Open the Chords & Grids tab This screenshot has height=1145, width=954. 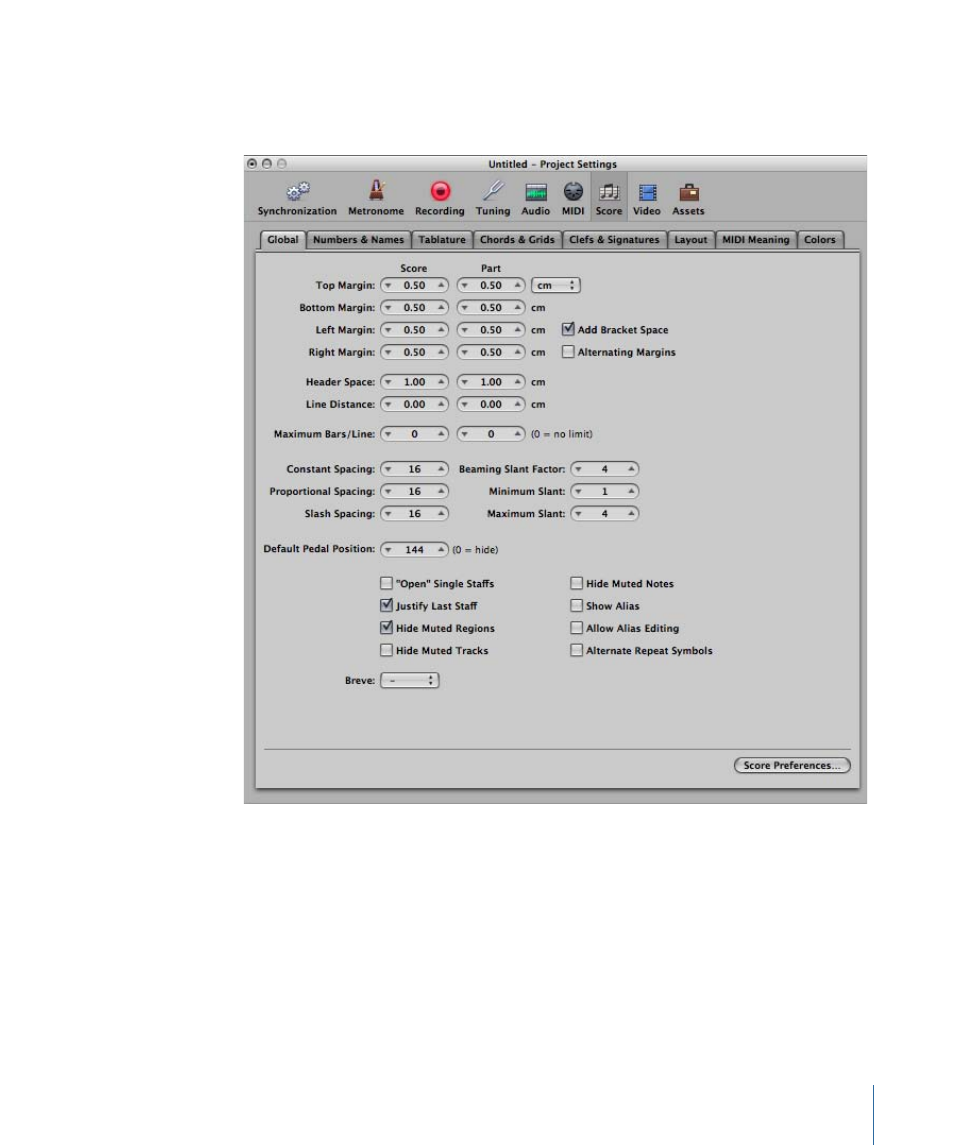click(x=517, y=240)
